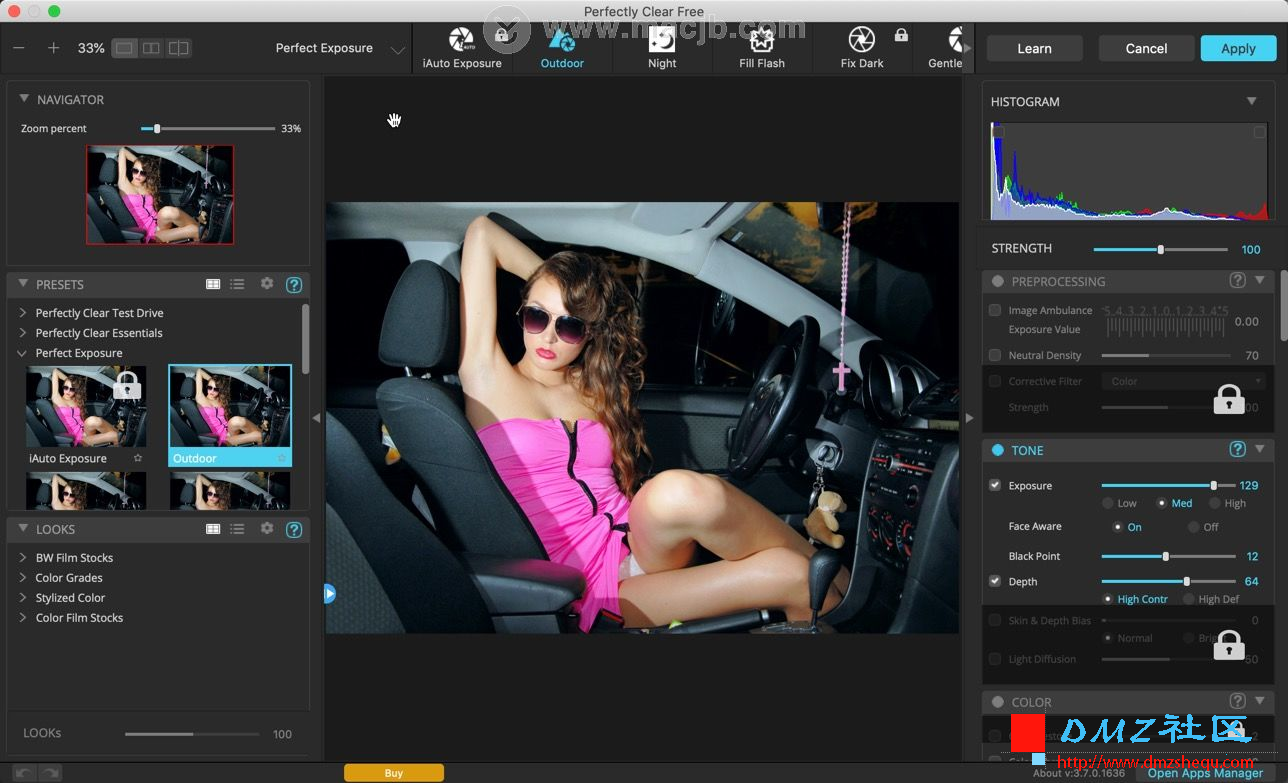Expand Stylized Color looks

pos(22,598)
